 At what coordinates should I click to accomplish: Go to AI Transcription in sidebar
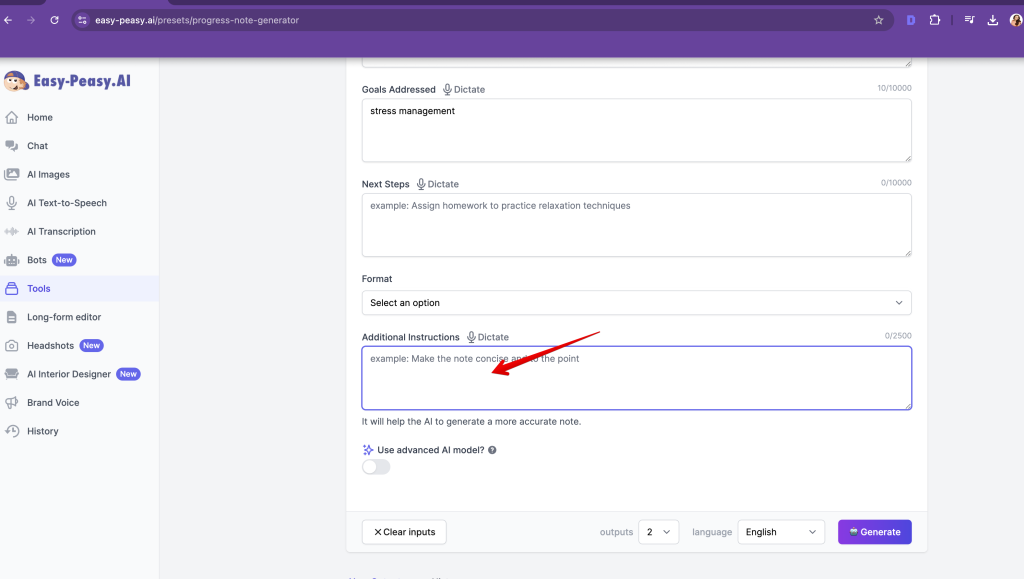click(x=61, y=231)
